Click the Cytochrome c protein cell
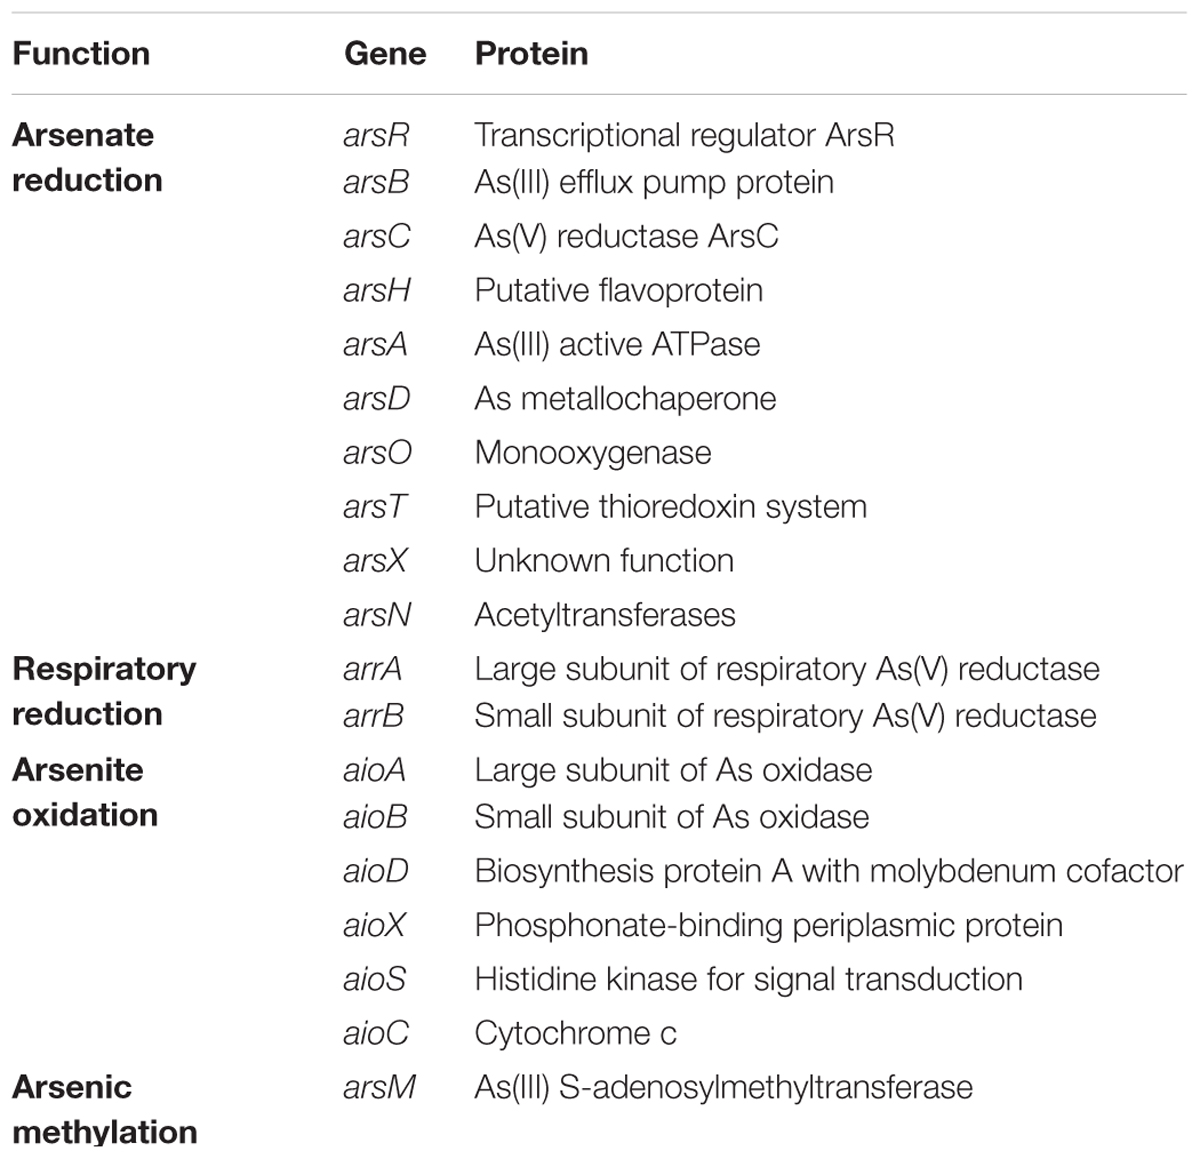The height and width of the screenshot is (1159, 1200). tap(576, 1033)
